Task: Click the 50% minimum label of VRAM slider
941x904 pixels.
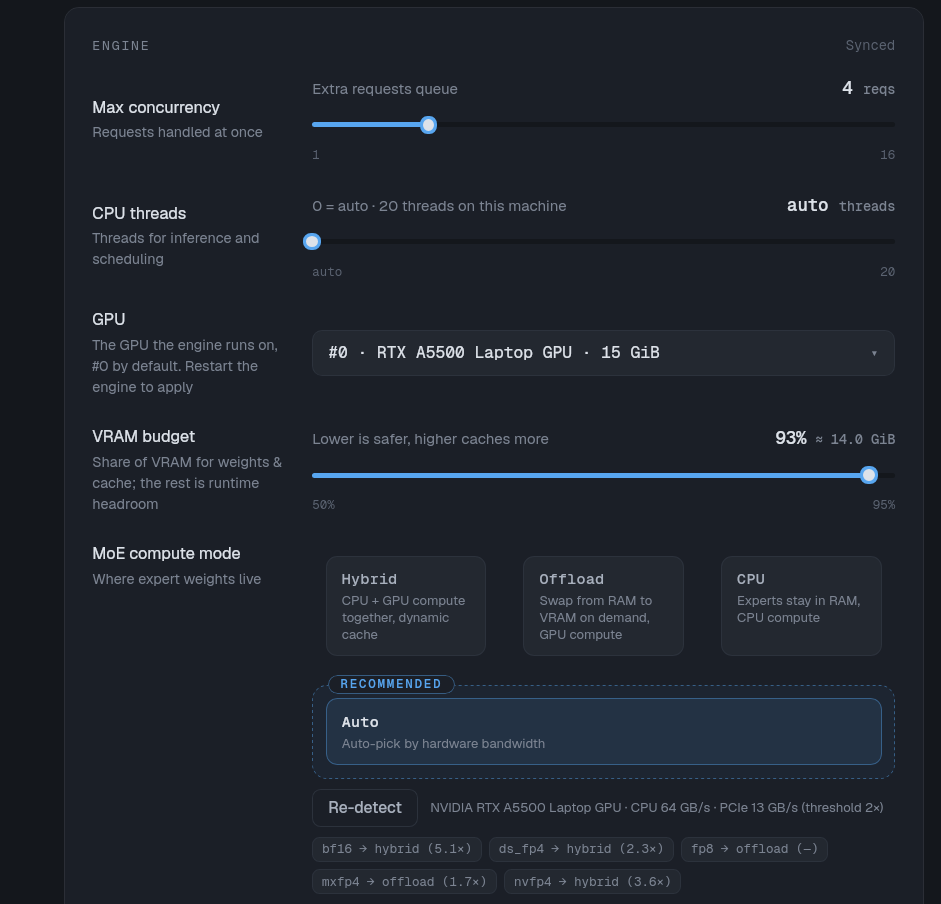Action: click(x=323, y=505)
